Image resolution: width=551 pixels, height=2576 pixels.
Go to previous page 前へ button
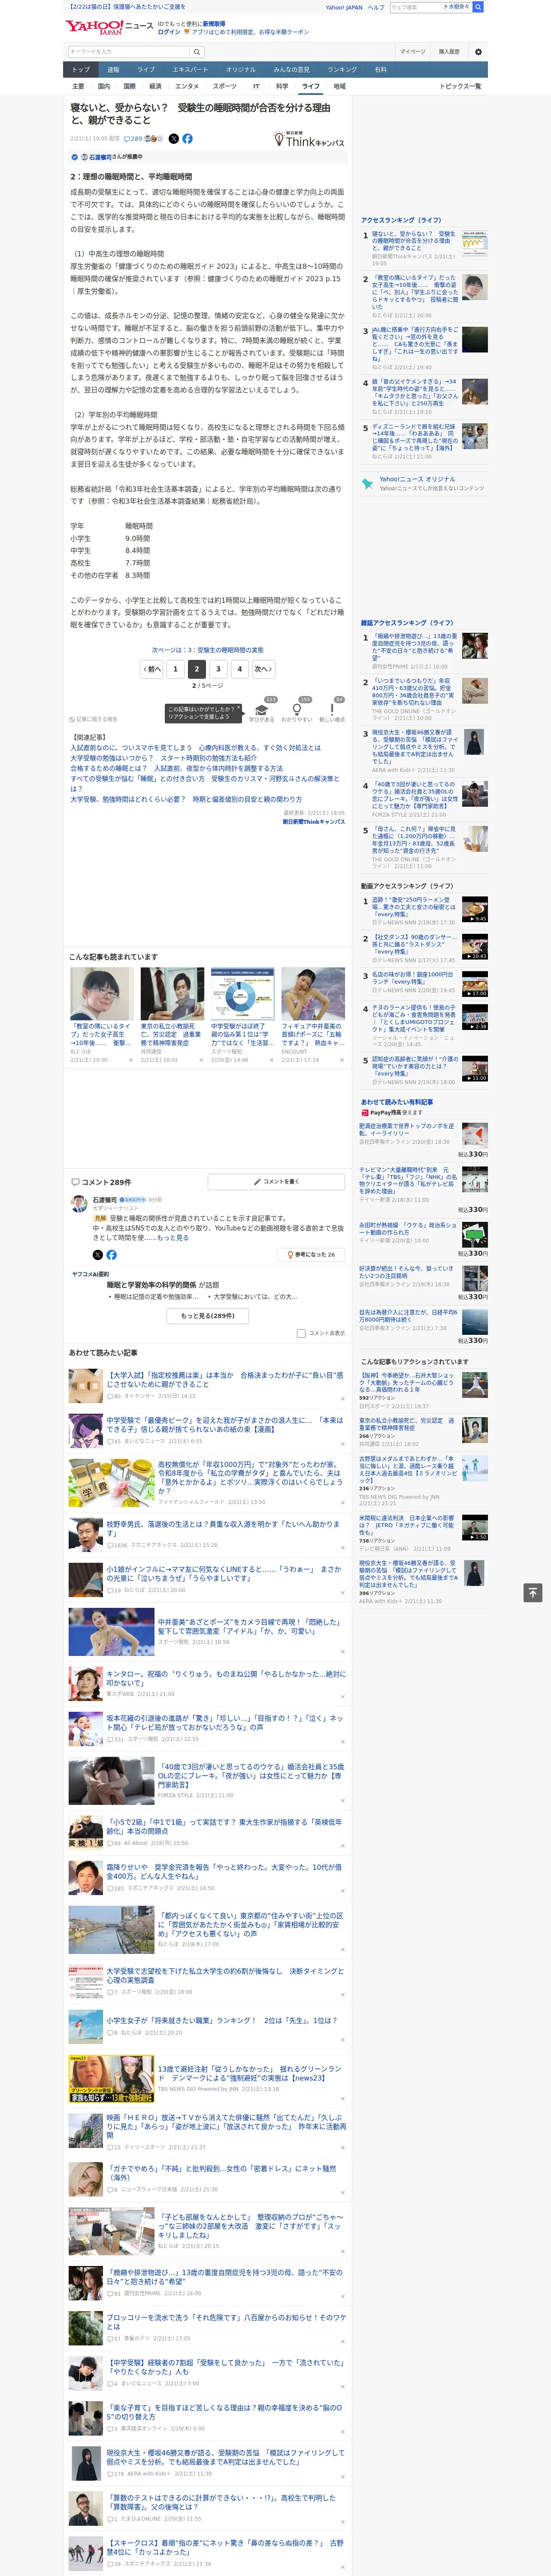coord(152,669)
